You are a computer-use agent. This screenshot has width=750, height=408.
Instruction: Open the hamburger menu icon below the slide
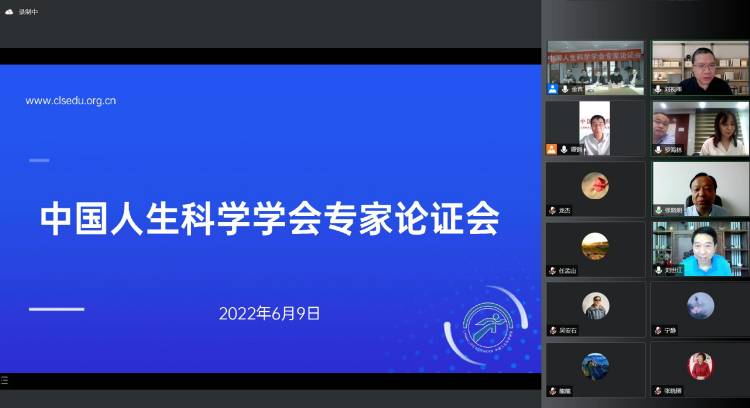(5, 381)
